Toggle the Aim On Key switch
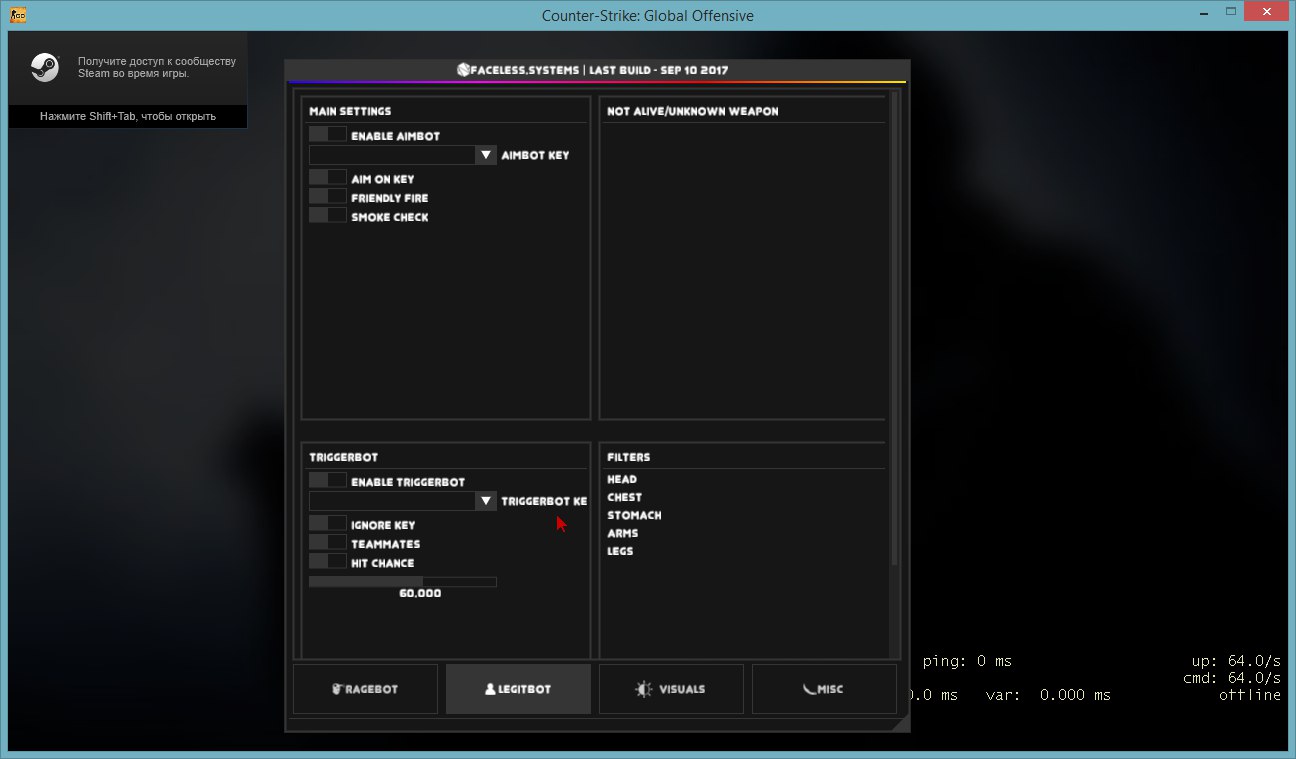The width and height of the screenshot is (1296, 759). point(327,178)
